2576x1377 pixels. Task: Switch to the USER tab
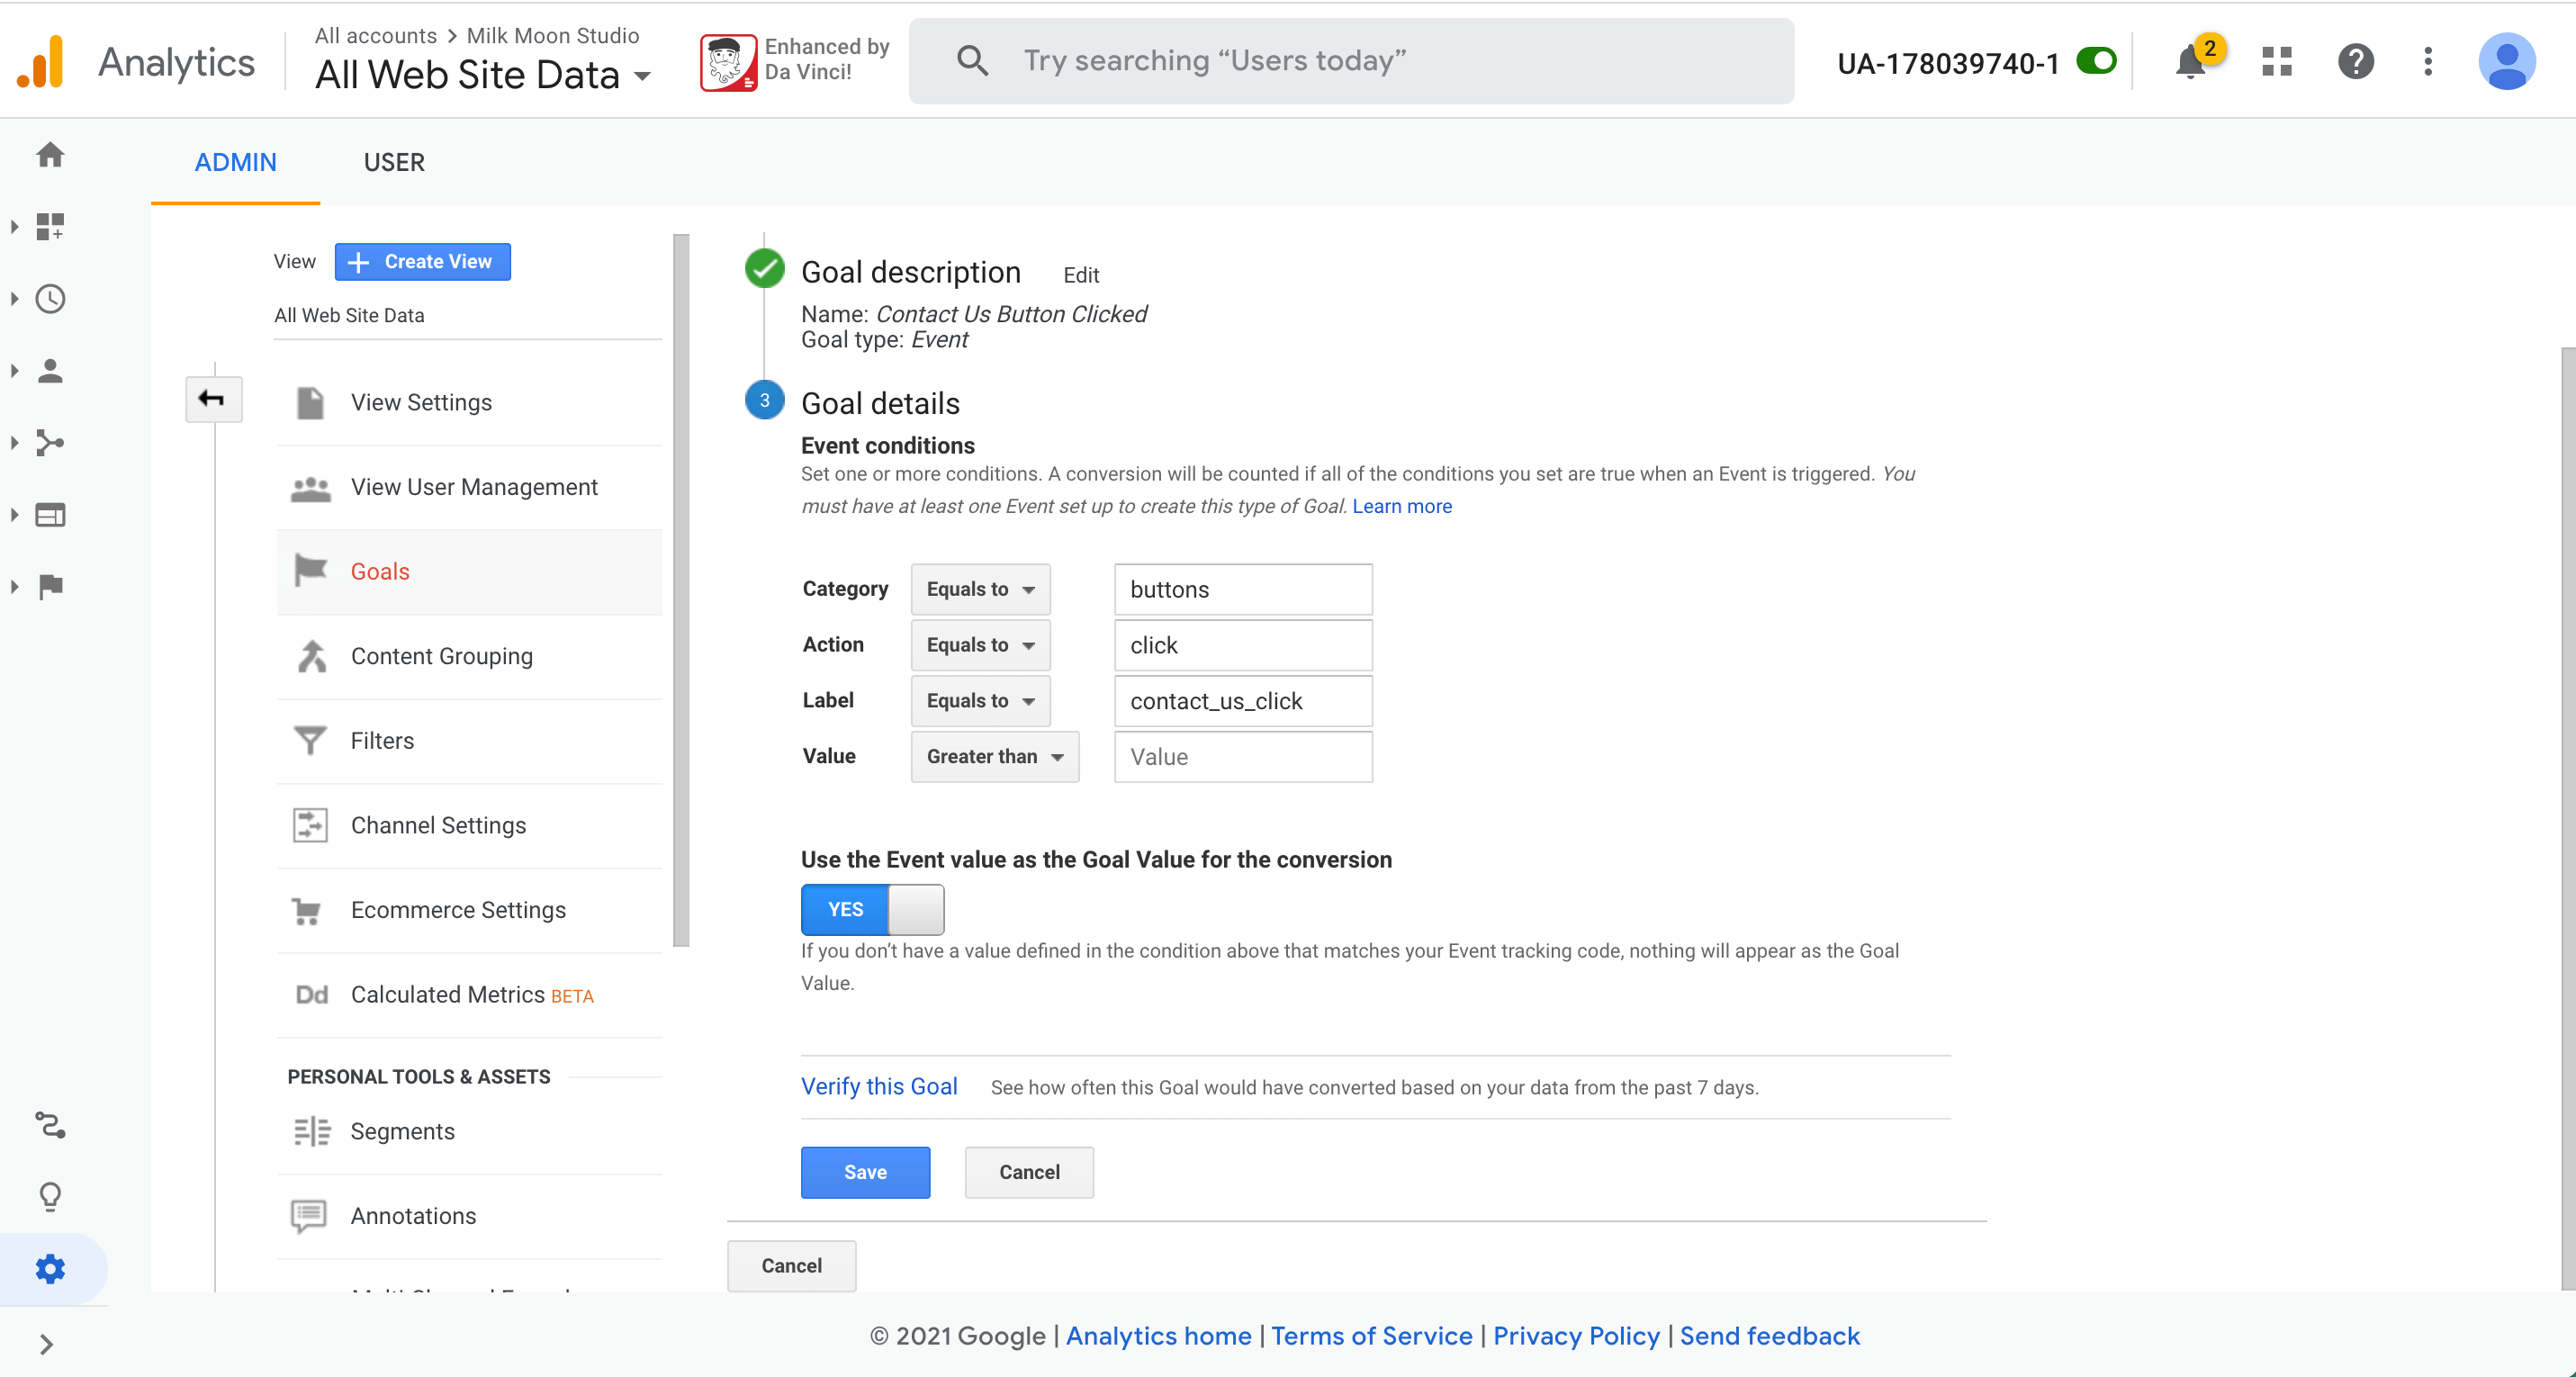[x=394, y=162]
